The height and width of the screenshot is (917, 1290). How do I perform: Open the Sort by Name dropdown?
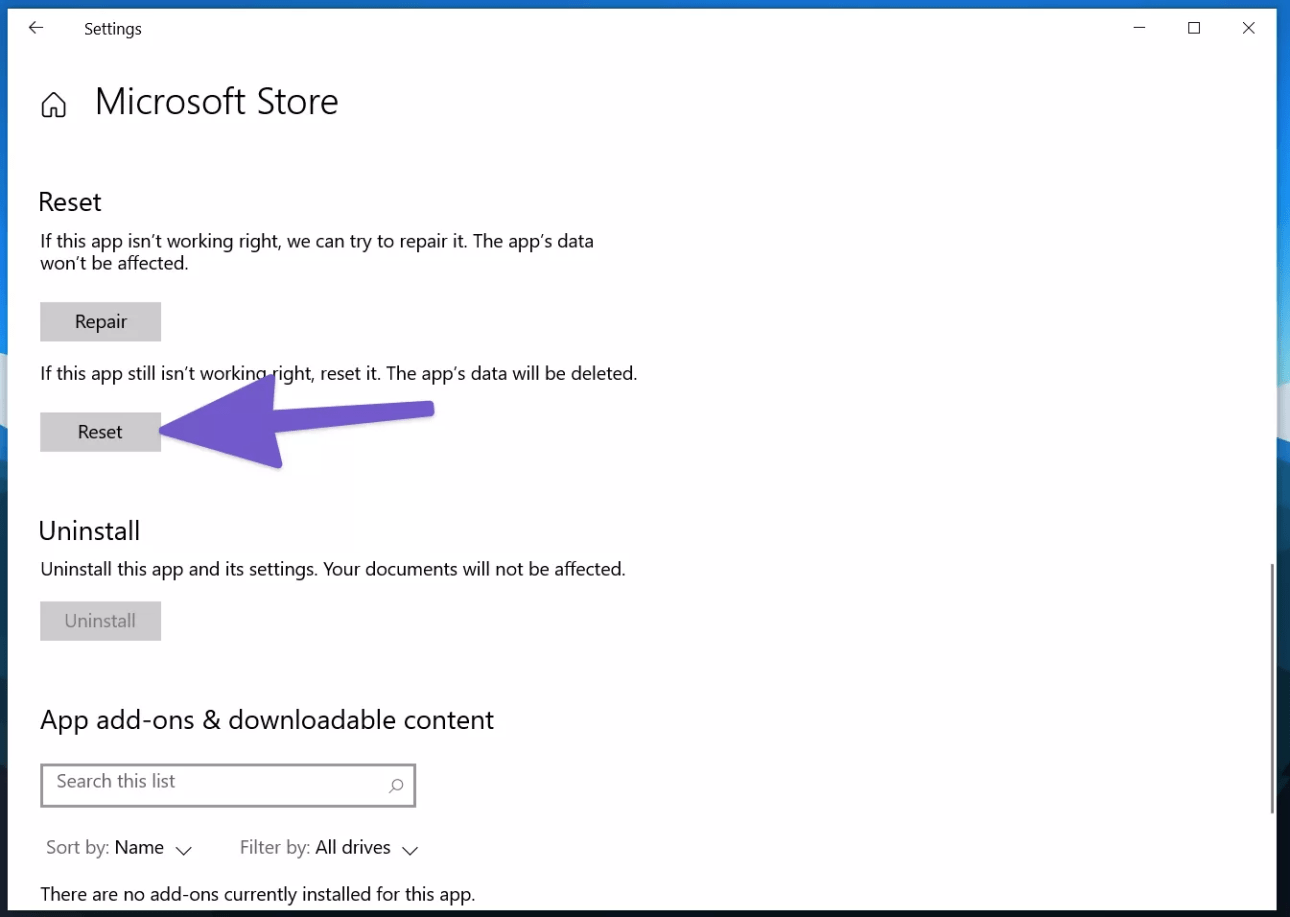pyautogui.click(x=139, y=848)
